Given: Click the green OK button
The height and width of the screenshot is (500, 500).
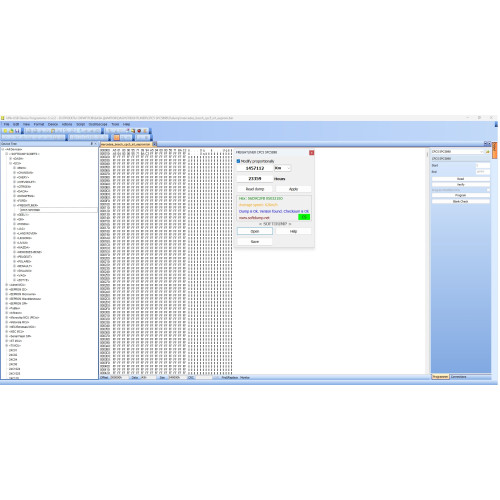Looking at the screenshot, I should 304,217.
